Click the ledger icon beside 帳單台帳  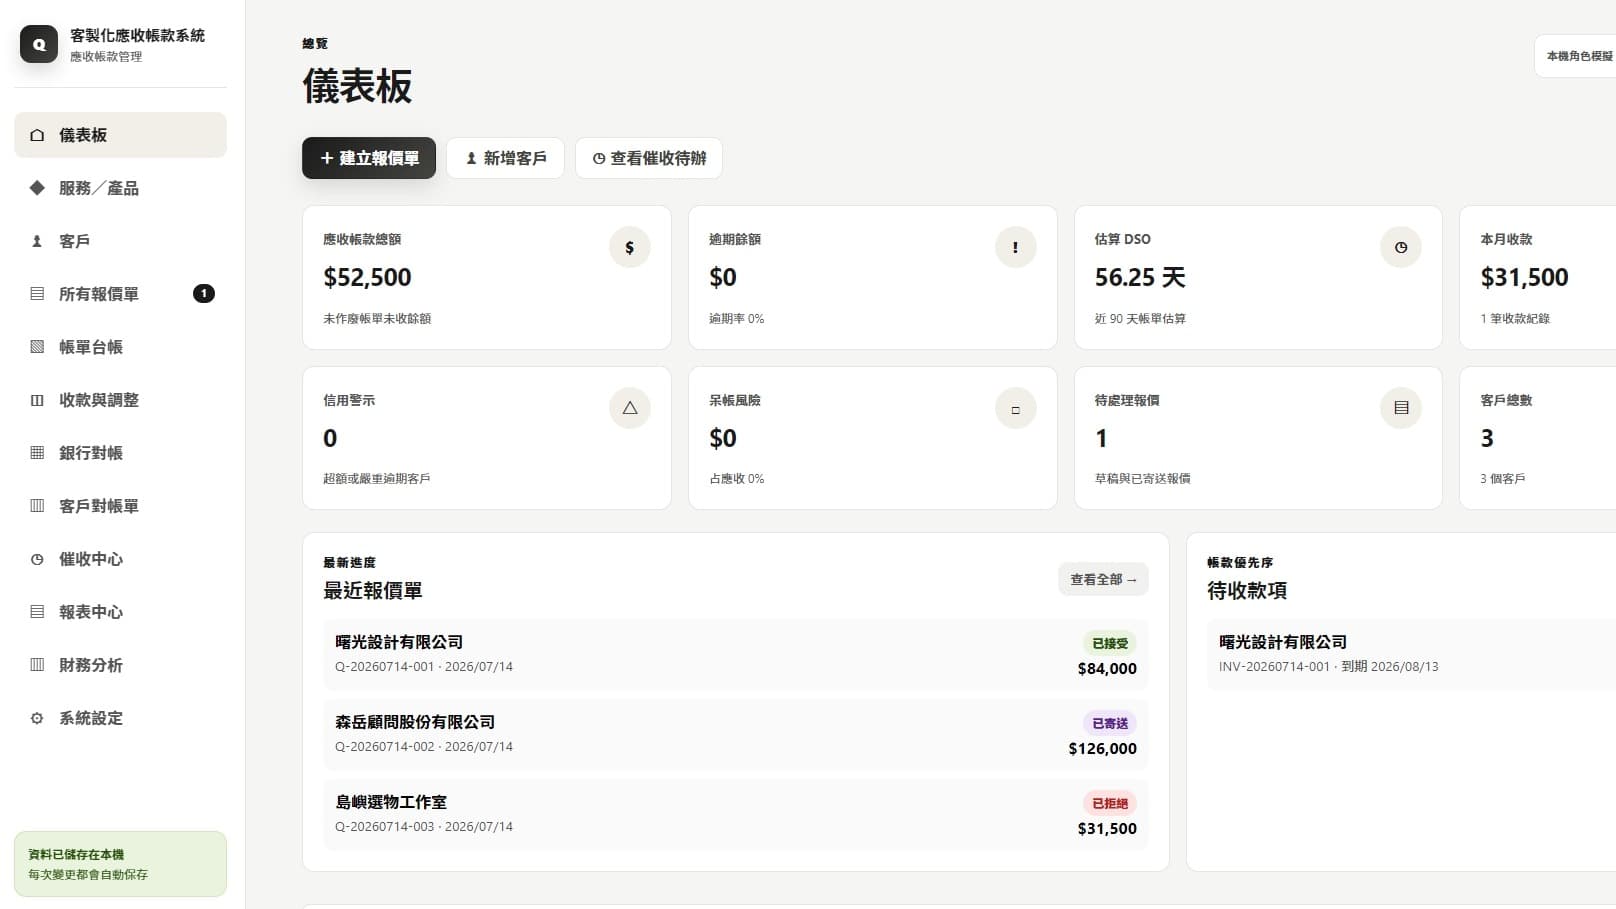click(37, 347)
